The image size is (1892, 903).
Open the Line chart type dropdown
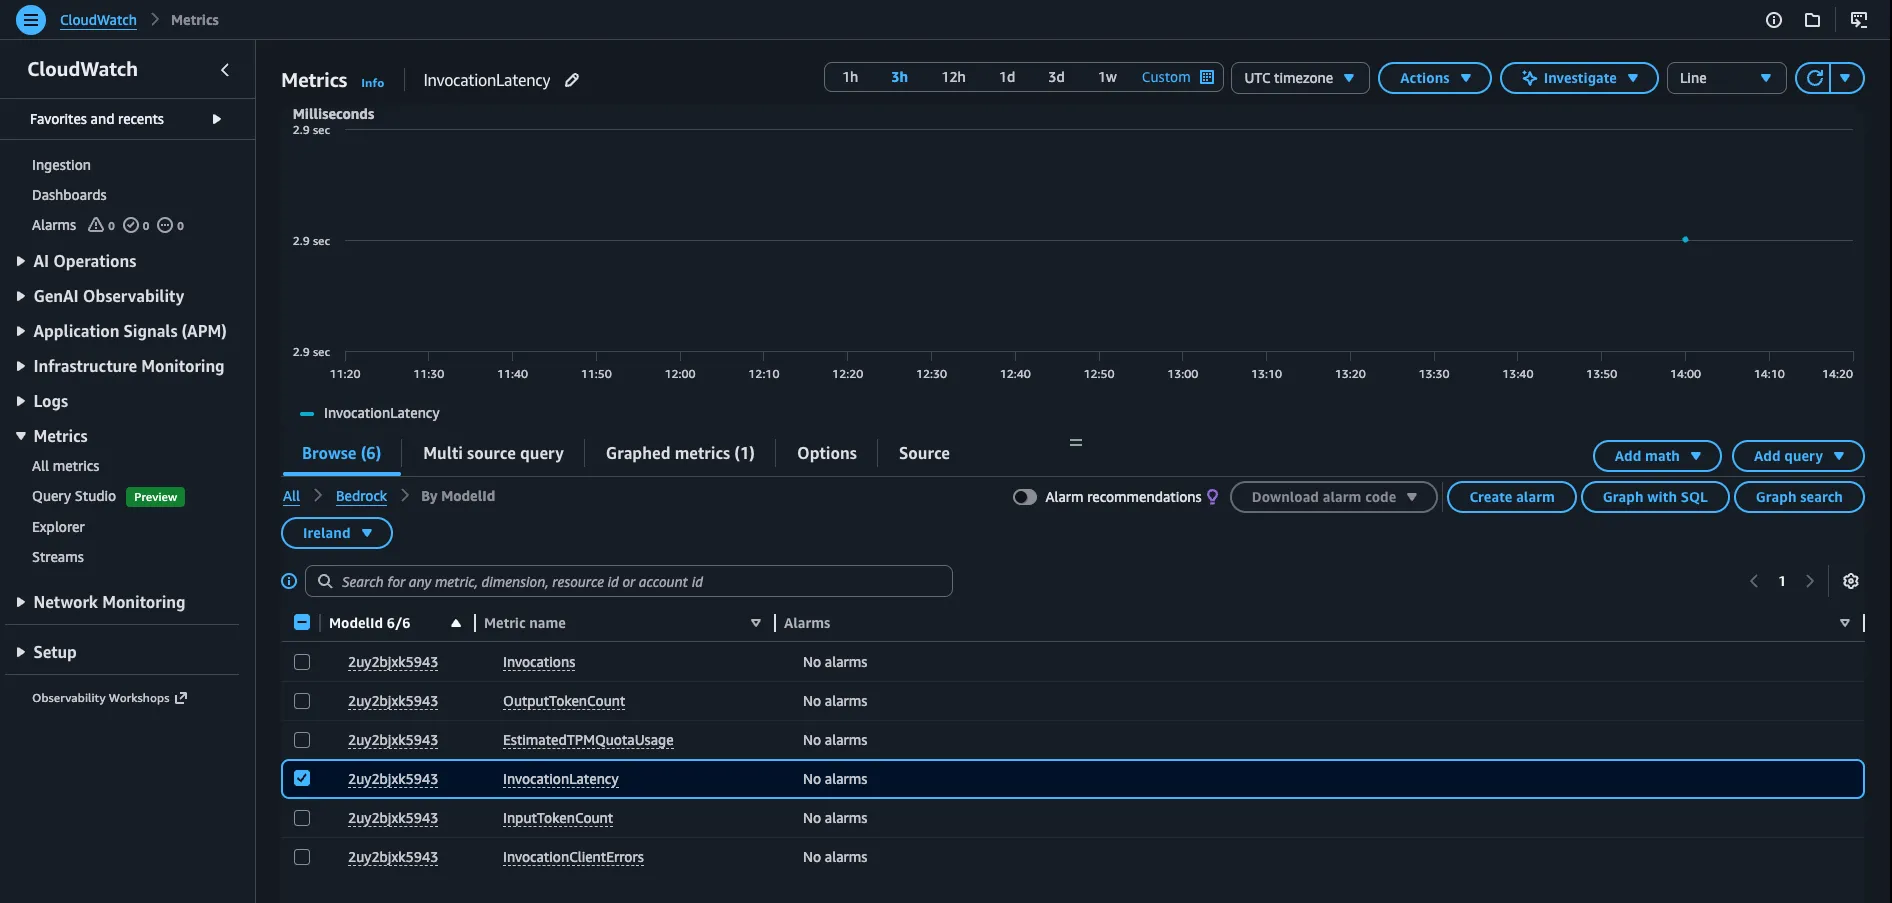coord(1726,78)
